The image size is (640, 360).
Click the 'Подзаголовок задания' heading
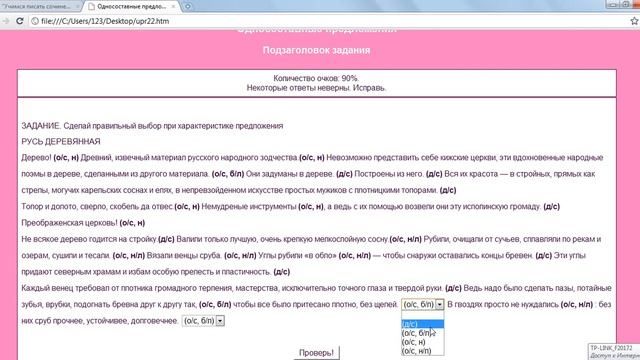tap(316, 50)
